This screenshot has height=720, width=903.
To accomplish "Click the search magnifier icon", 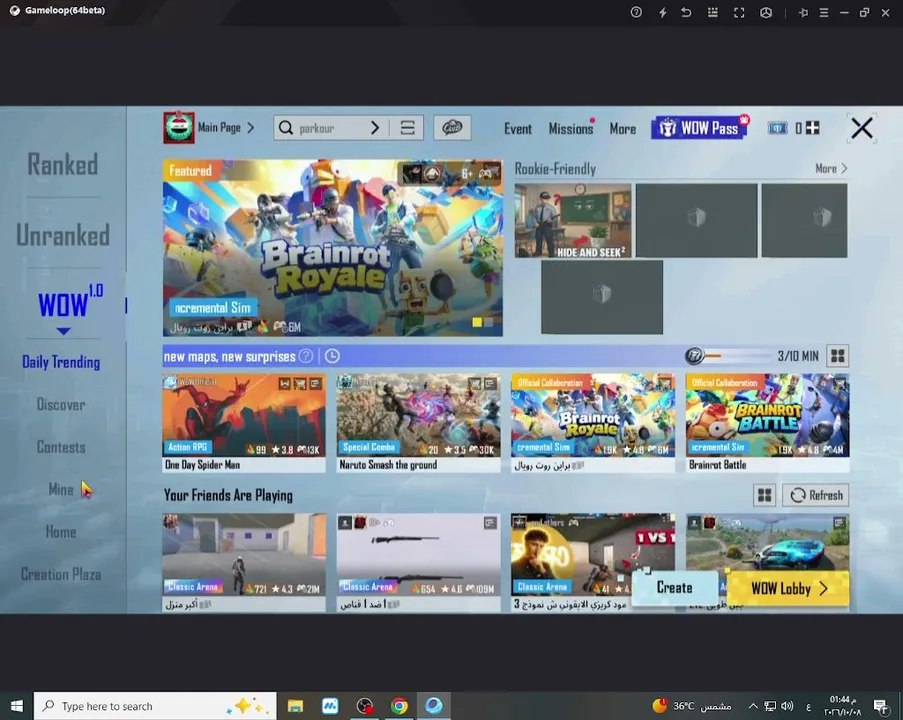I will coord(286,128).
